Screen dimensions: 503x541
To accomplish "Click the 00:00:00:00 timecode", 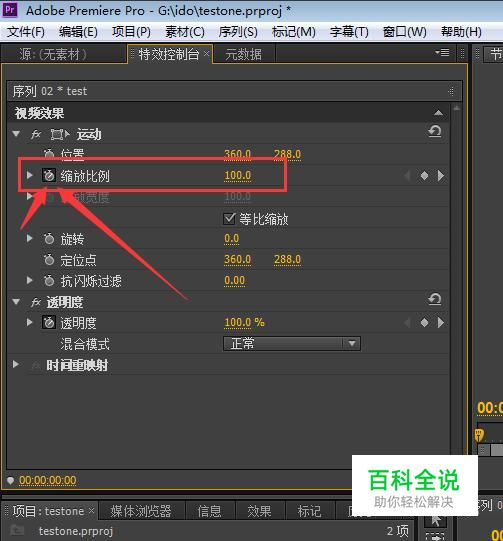I will [48, 480].
